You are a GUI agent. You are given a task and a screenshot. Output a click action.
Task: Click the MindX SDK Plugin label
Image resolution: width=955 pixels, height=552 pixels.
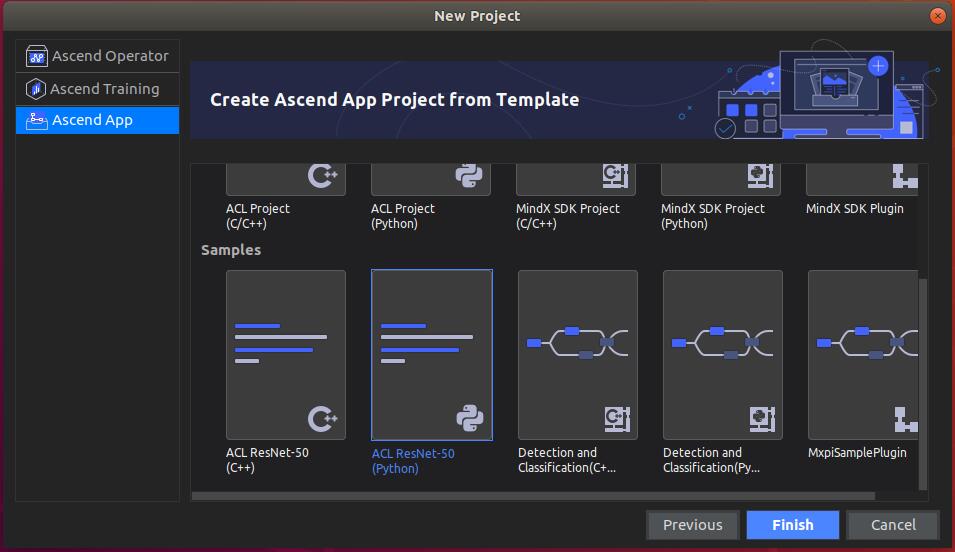[855, 208]
